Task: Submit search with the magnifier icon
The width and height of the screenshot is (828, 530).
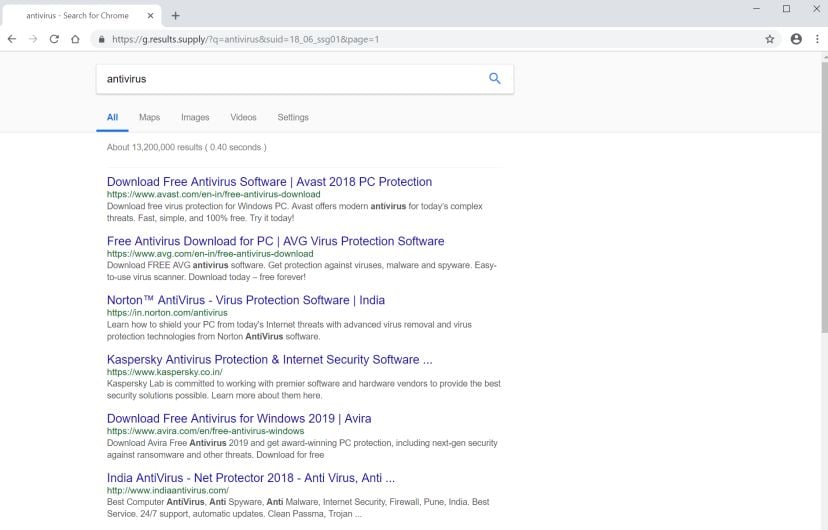Action: point(494,79)
